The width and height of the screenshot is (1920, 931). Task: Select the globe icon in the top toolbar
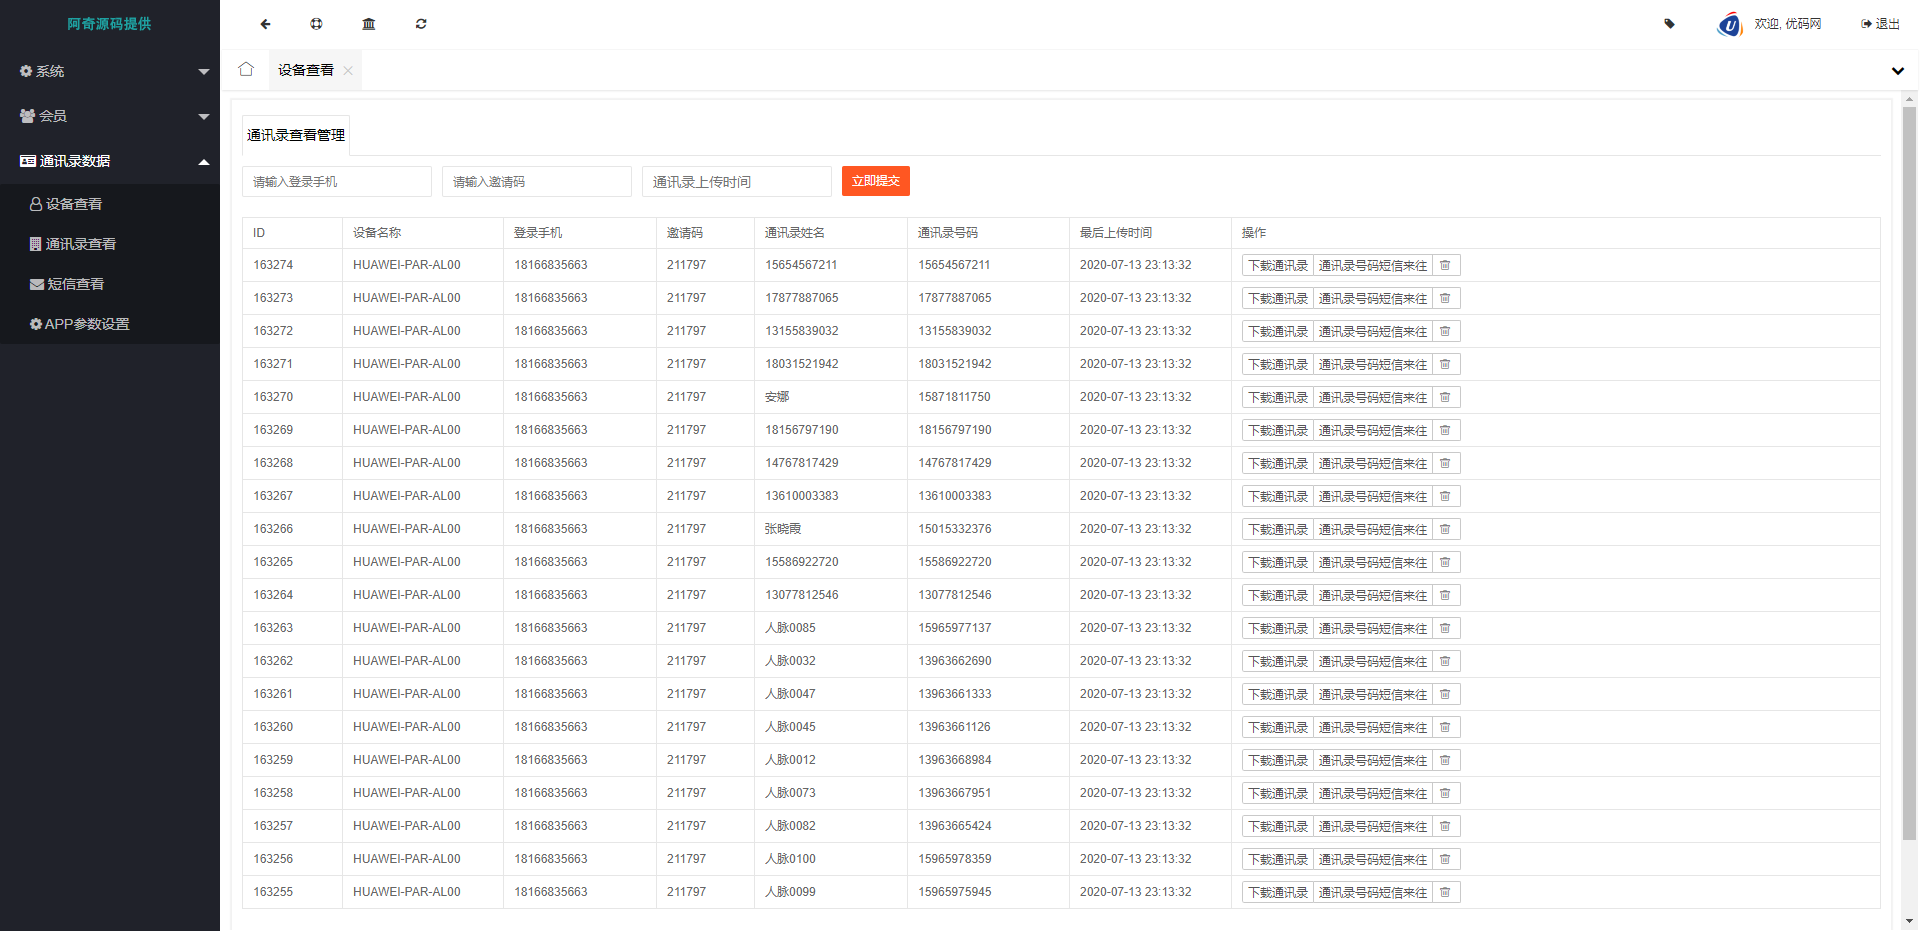(316, 23)
